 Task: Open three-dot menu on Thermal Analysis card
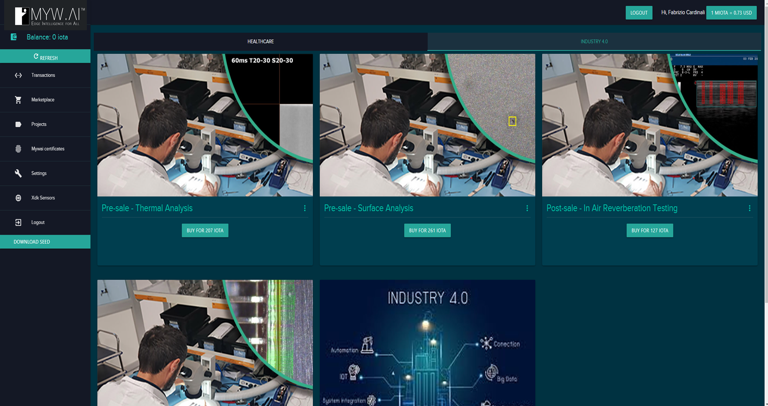click(305, 209)
